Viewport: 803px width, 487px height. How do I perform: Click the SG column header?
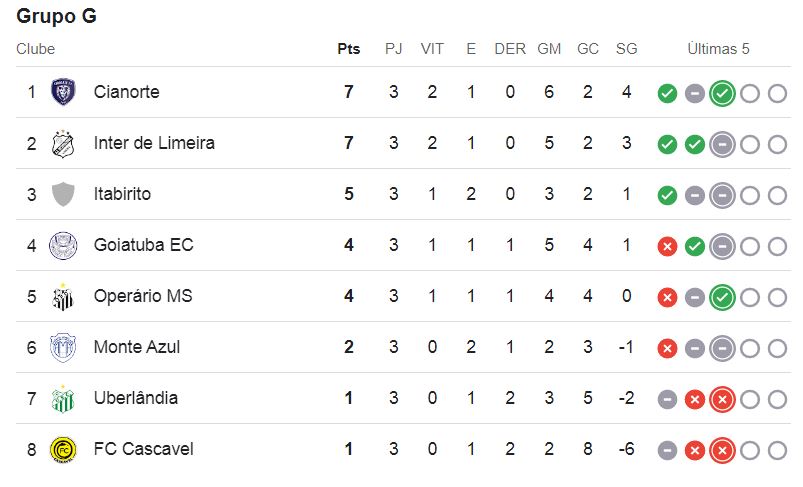click(626, 49)
